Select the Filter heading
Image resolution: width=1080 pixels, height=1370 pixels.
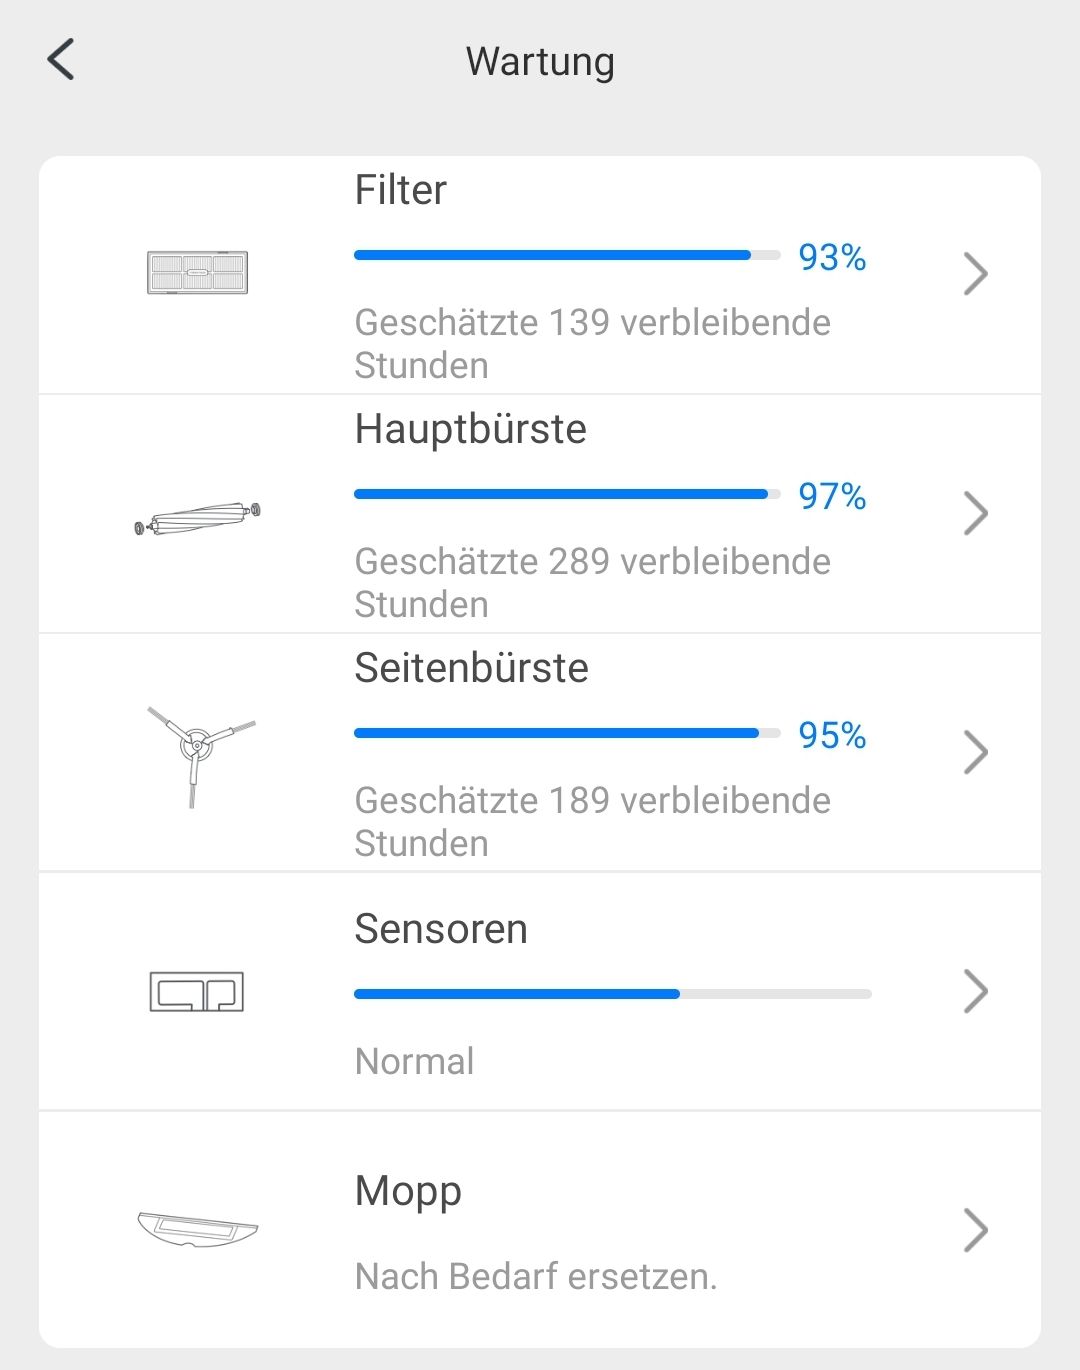pos(401,190)
